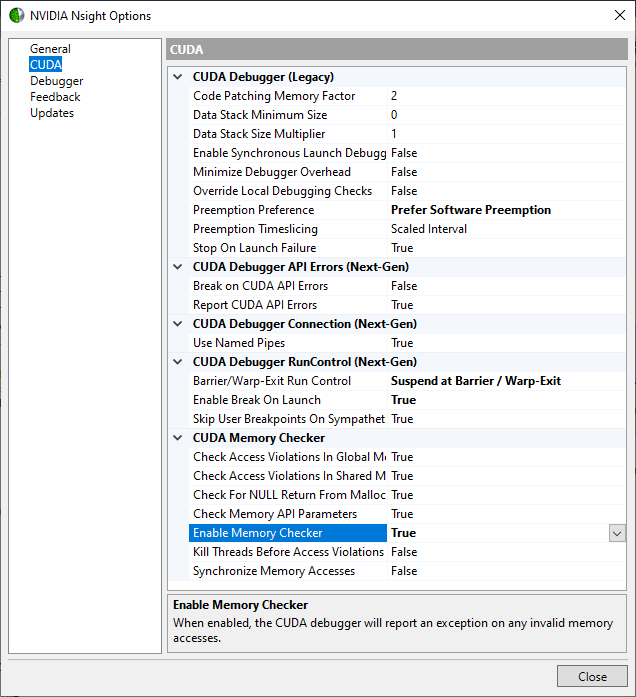Open the Enable Memory Checker value dropdown
Image resolution: width=636 pixels, height=697 pixels.
pos(617,533)
